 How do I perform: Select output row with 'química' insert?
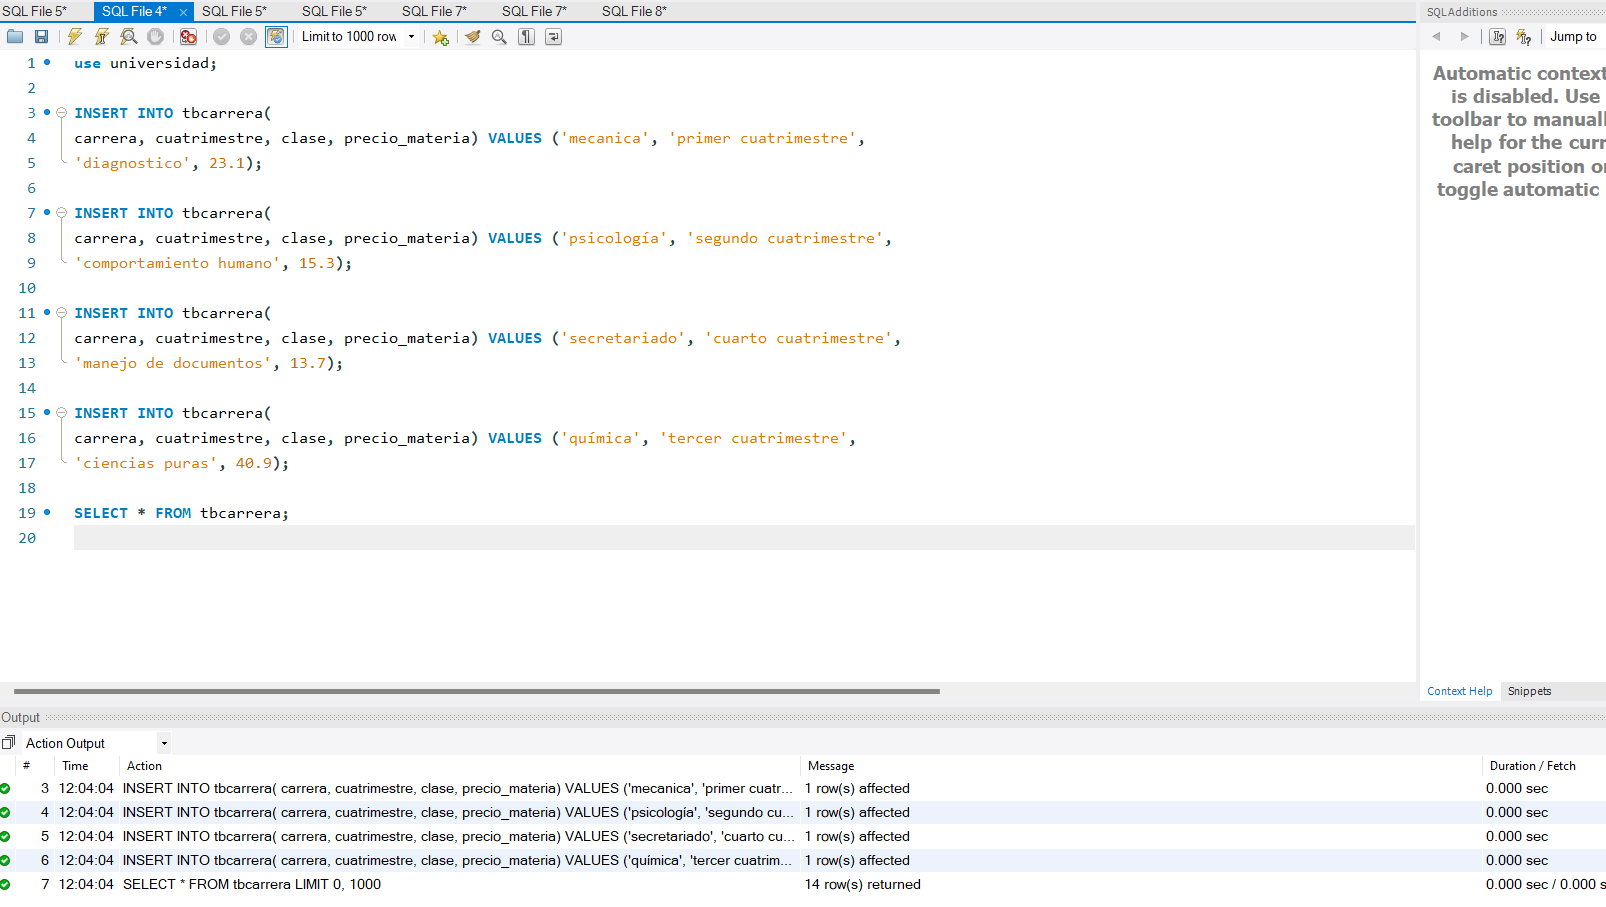(803, 861)
